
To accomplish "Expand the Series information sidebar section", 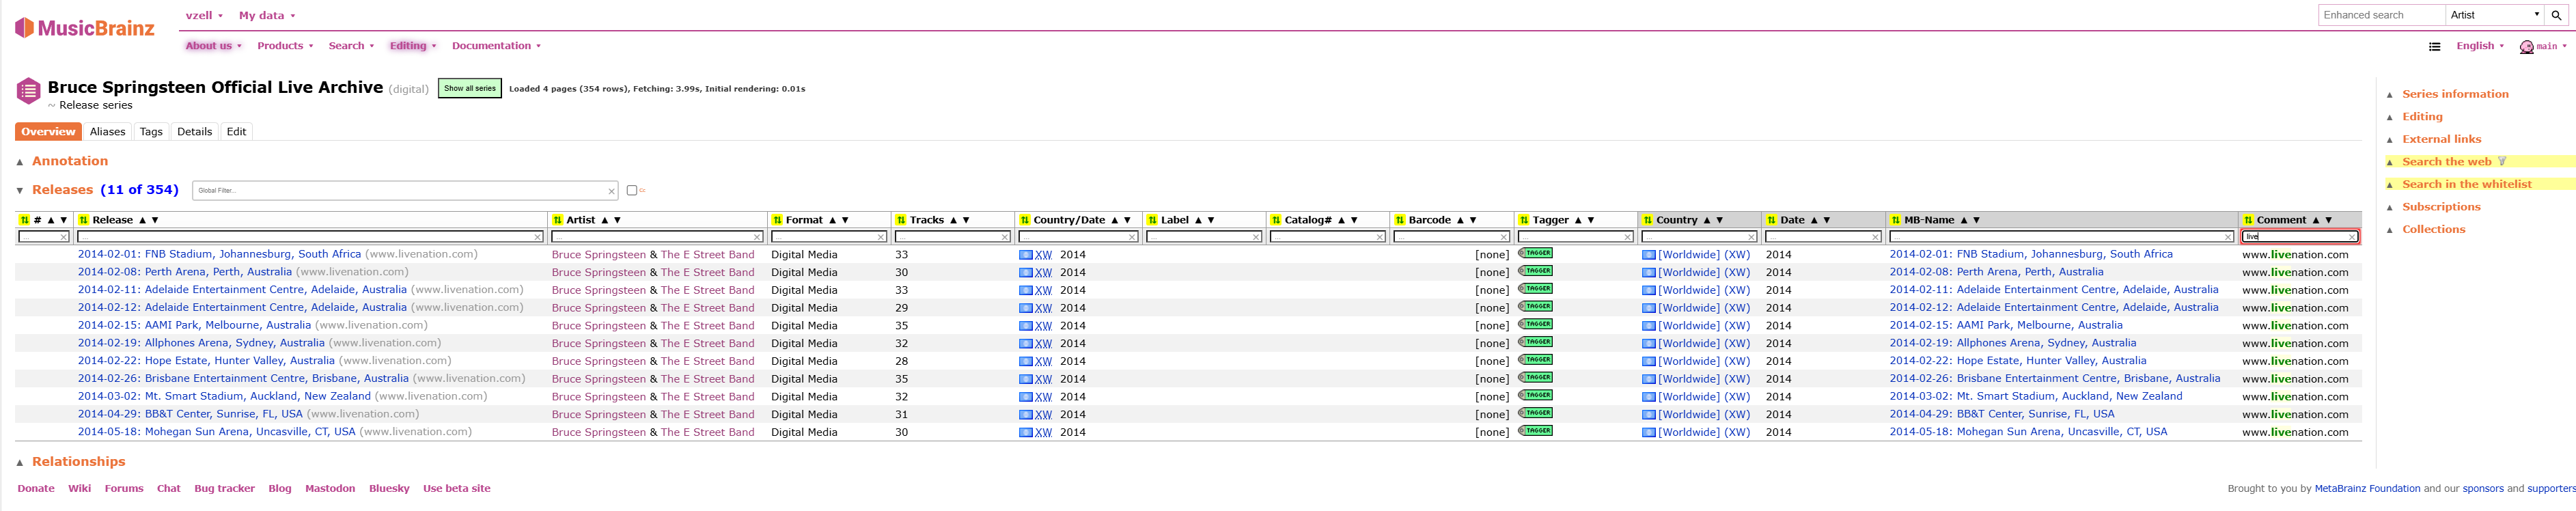I will click(2455, 94).
